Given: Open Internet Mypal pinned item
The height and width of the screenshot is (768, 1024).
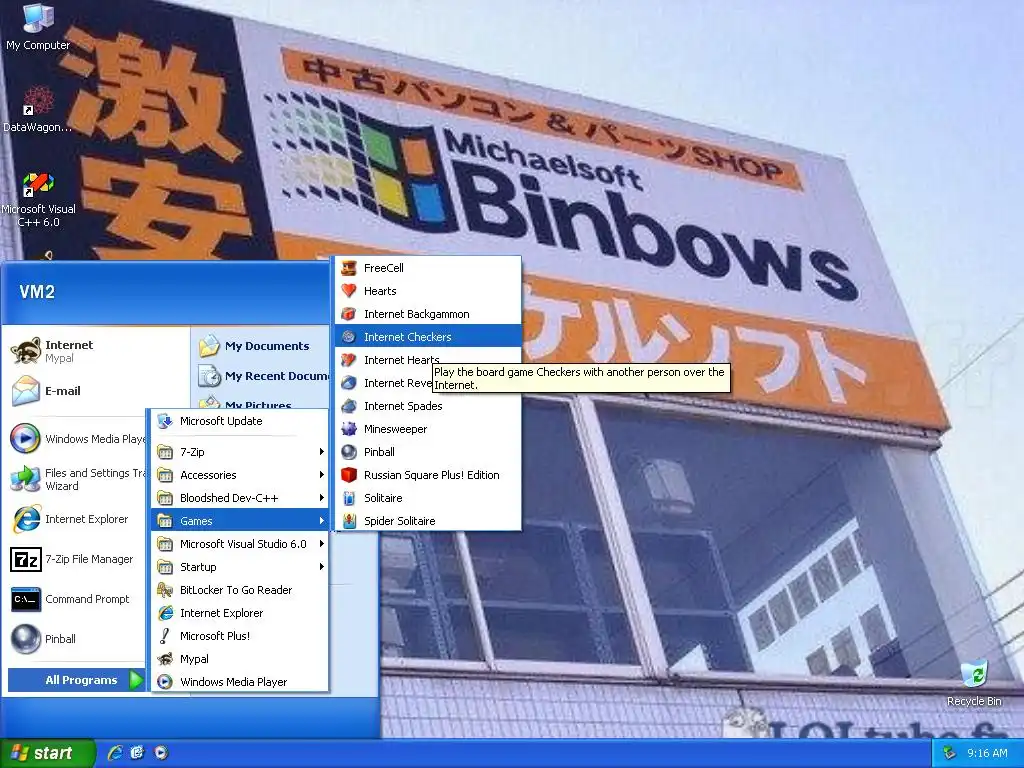Looking at the screenshot, I should click(x=97, y=351).
